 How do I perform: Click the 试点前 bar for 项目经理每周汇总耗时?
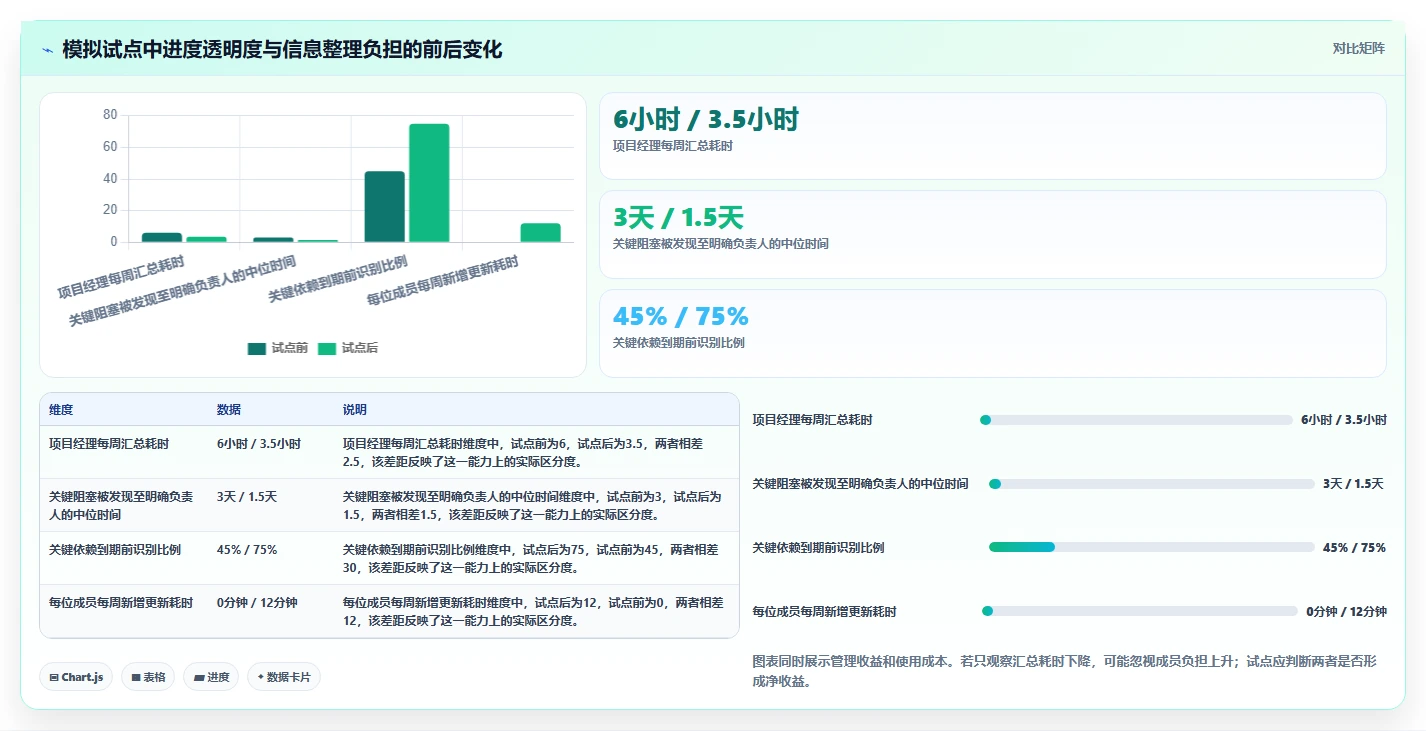pyautogui.click(x=162, y=237)
